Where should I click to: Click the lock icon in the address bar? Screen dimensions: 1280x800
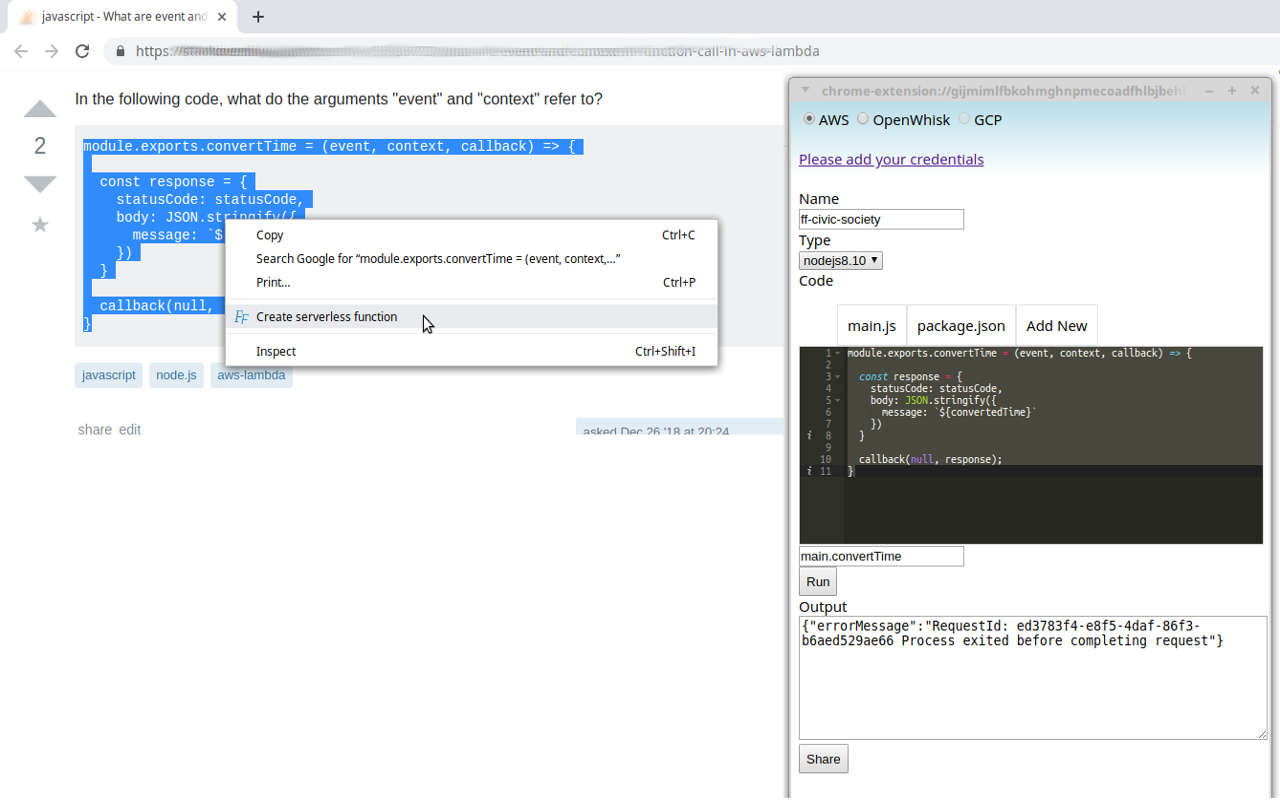coord(120,51)
